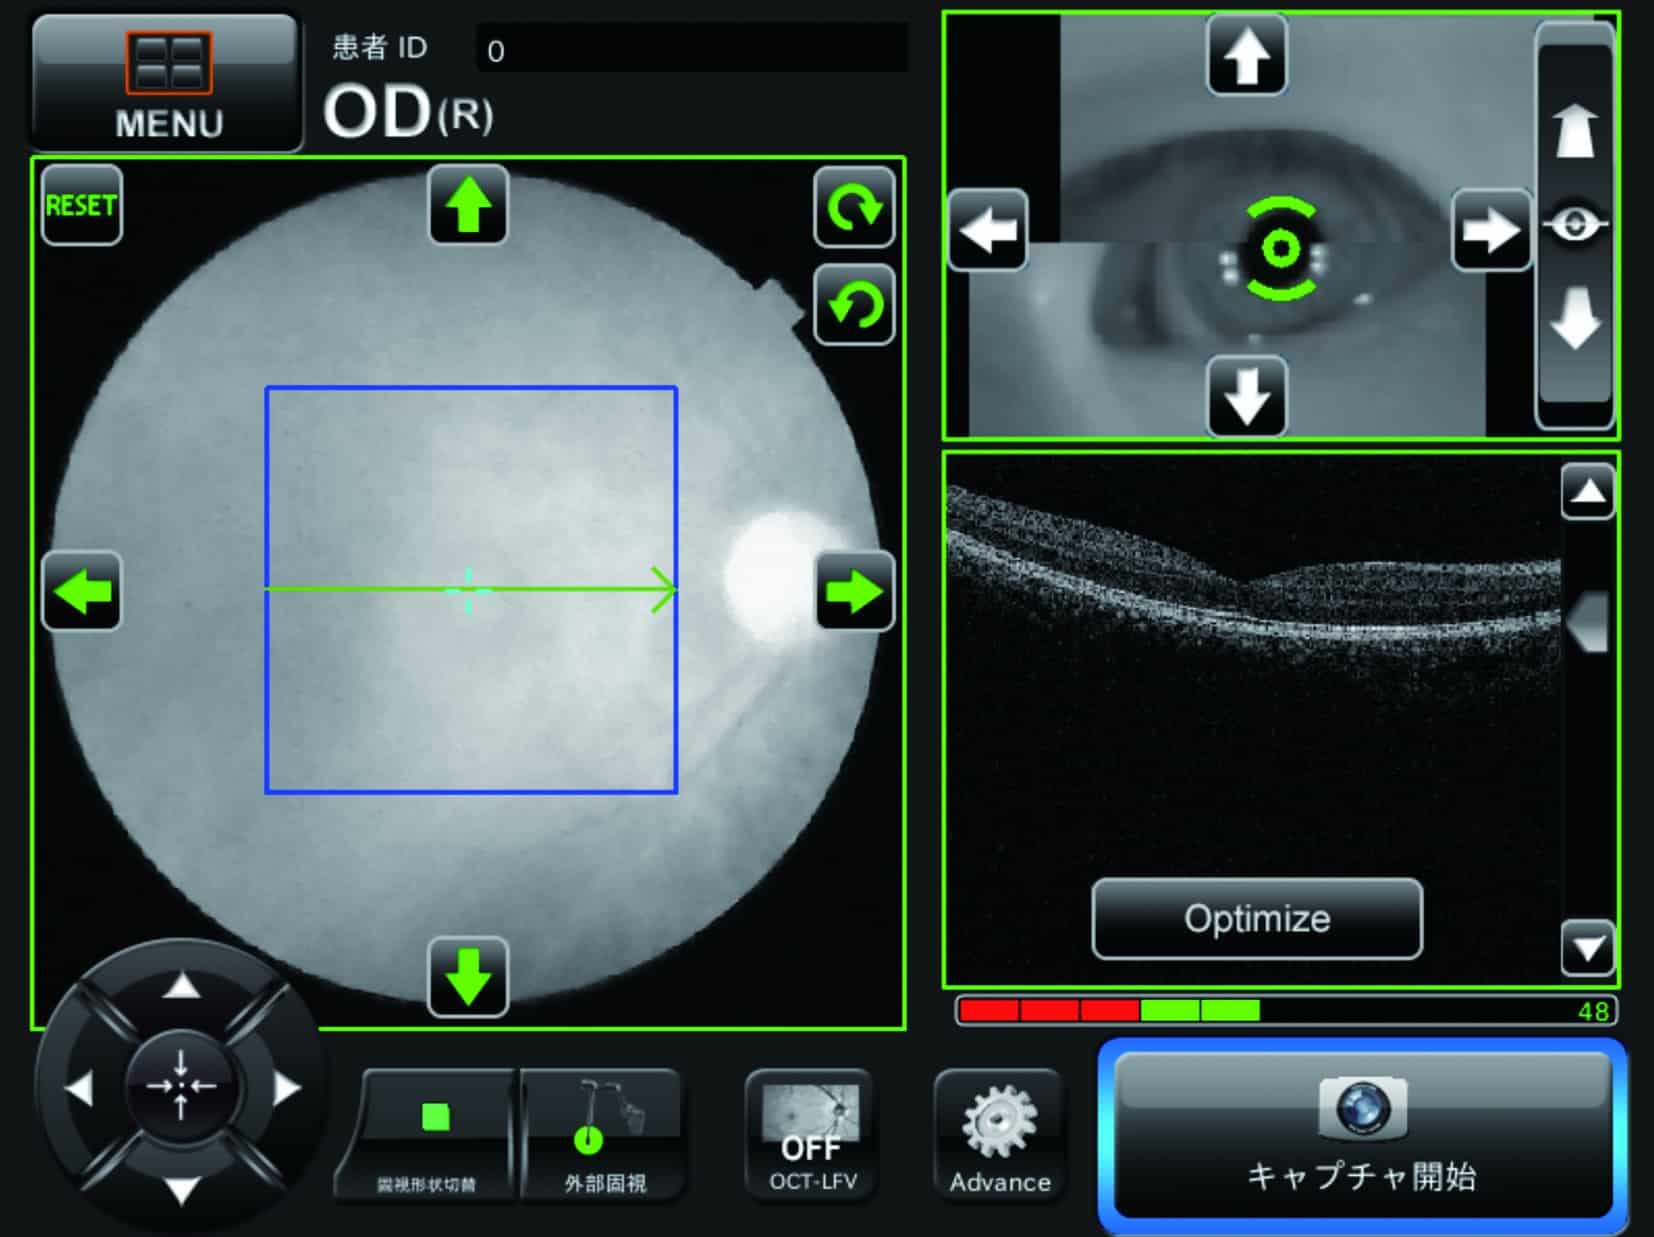Rotate scan clockwise with the green arrow
The width and height of the screenshot is (1654, 1237).
pos(853,207)
